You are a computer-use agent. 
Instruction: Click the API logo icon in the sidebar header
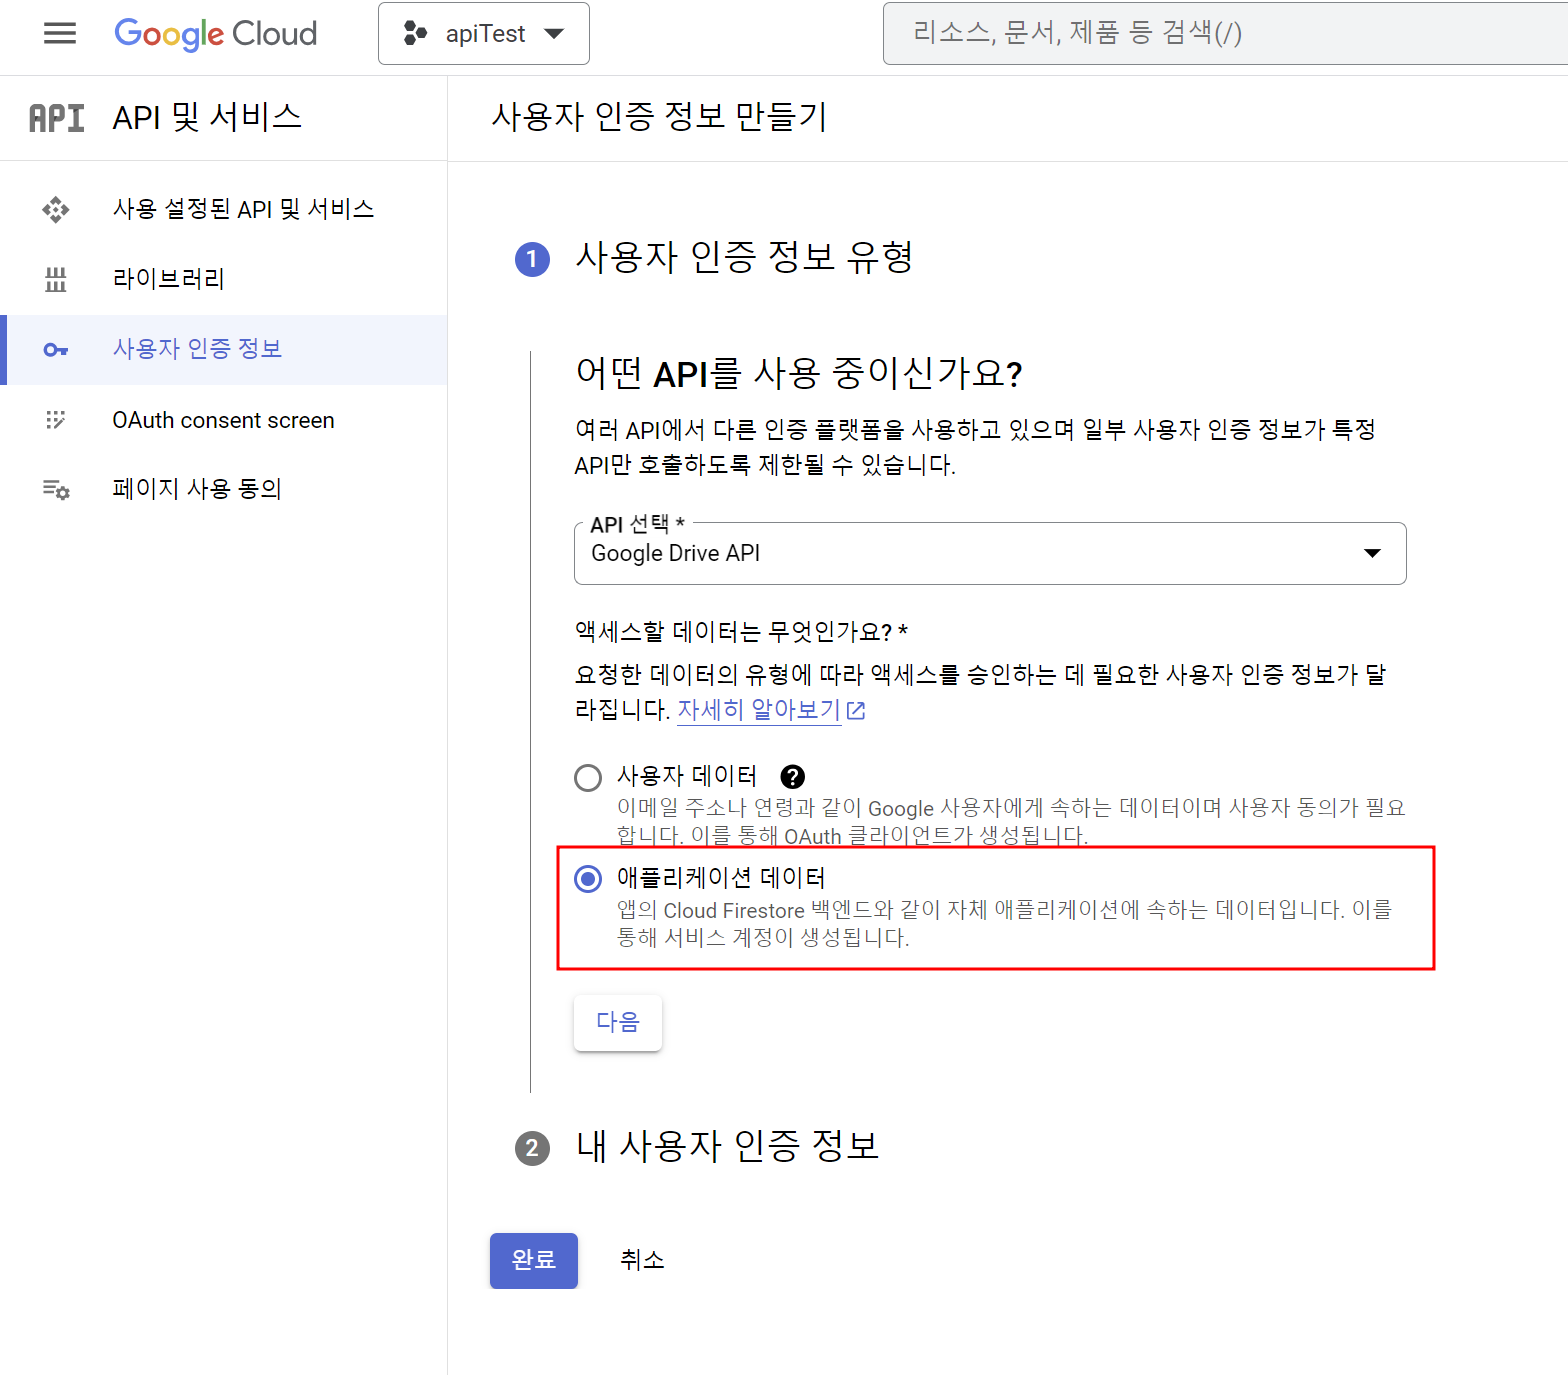(57, 118)
